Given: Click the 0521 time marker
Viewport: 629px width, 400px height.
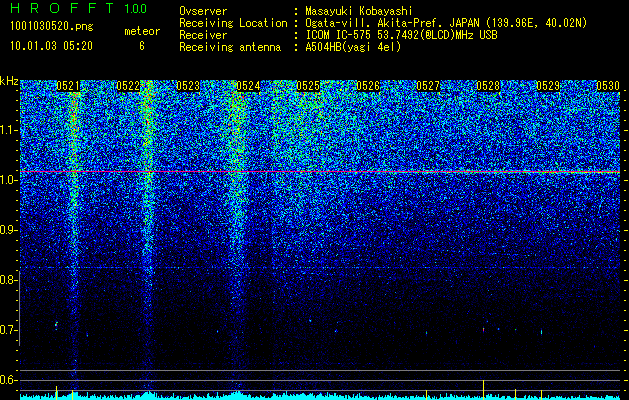Looking at the screenshot, I should tap(68, 86).
